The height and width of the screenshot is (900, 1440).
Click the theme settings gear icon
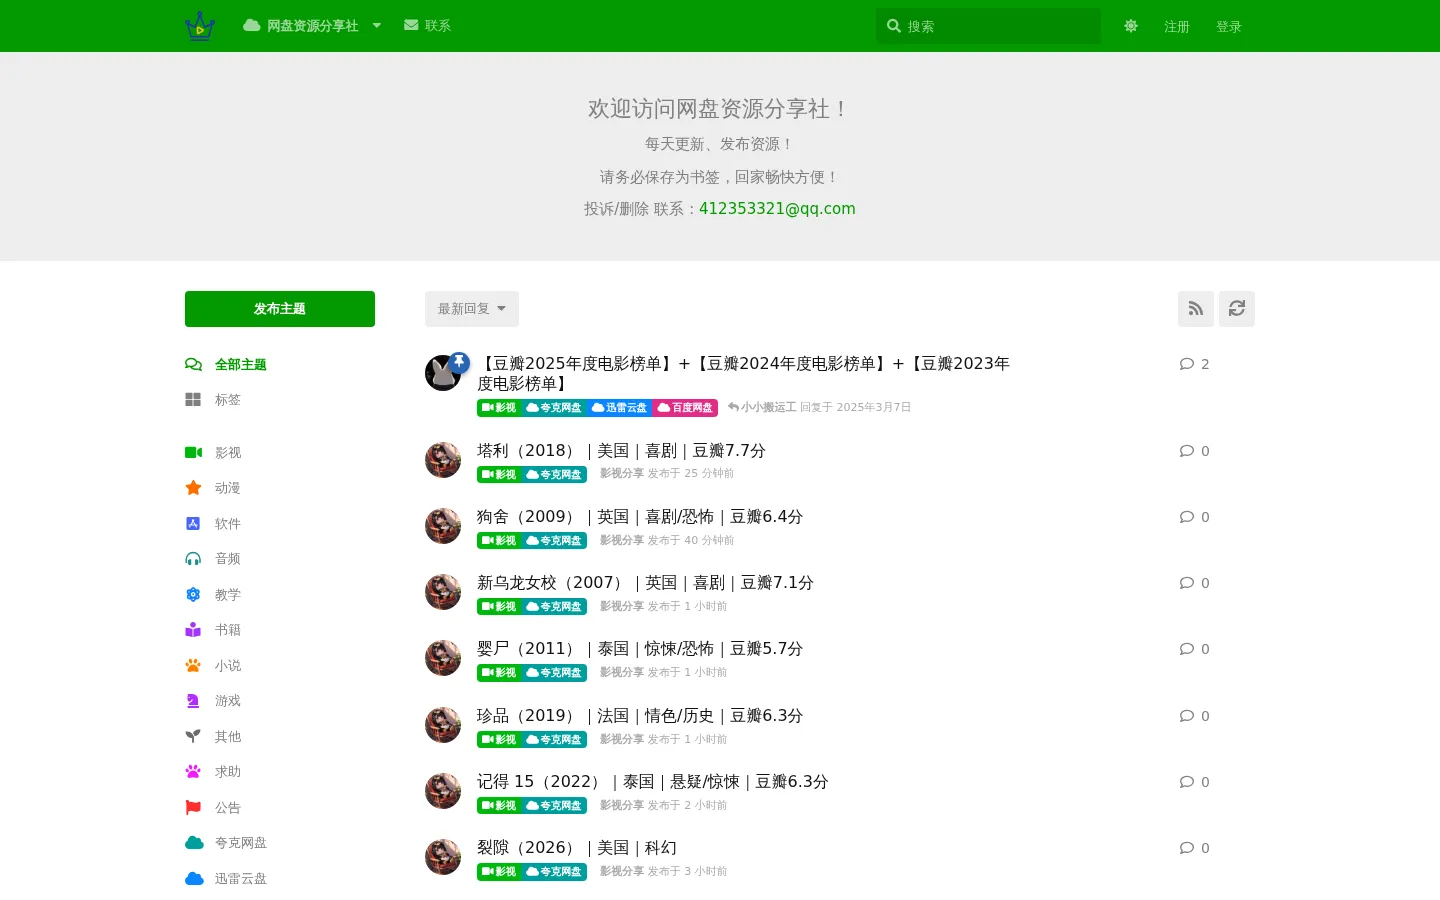point(1131,26)
